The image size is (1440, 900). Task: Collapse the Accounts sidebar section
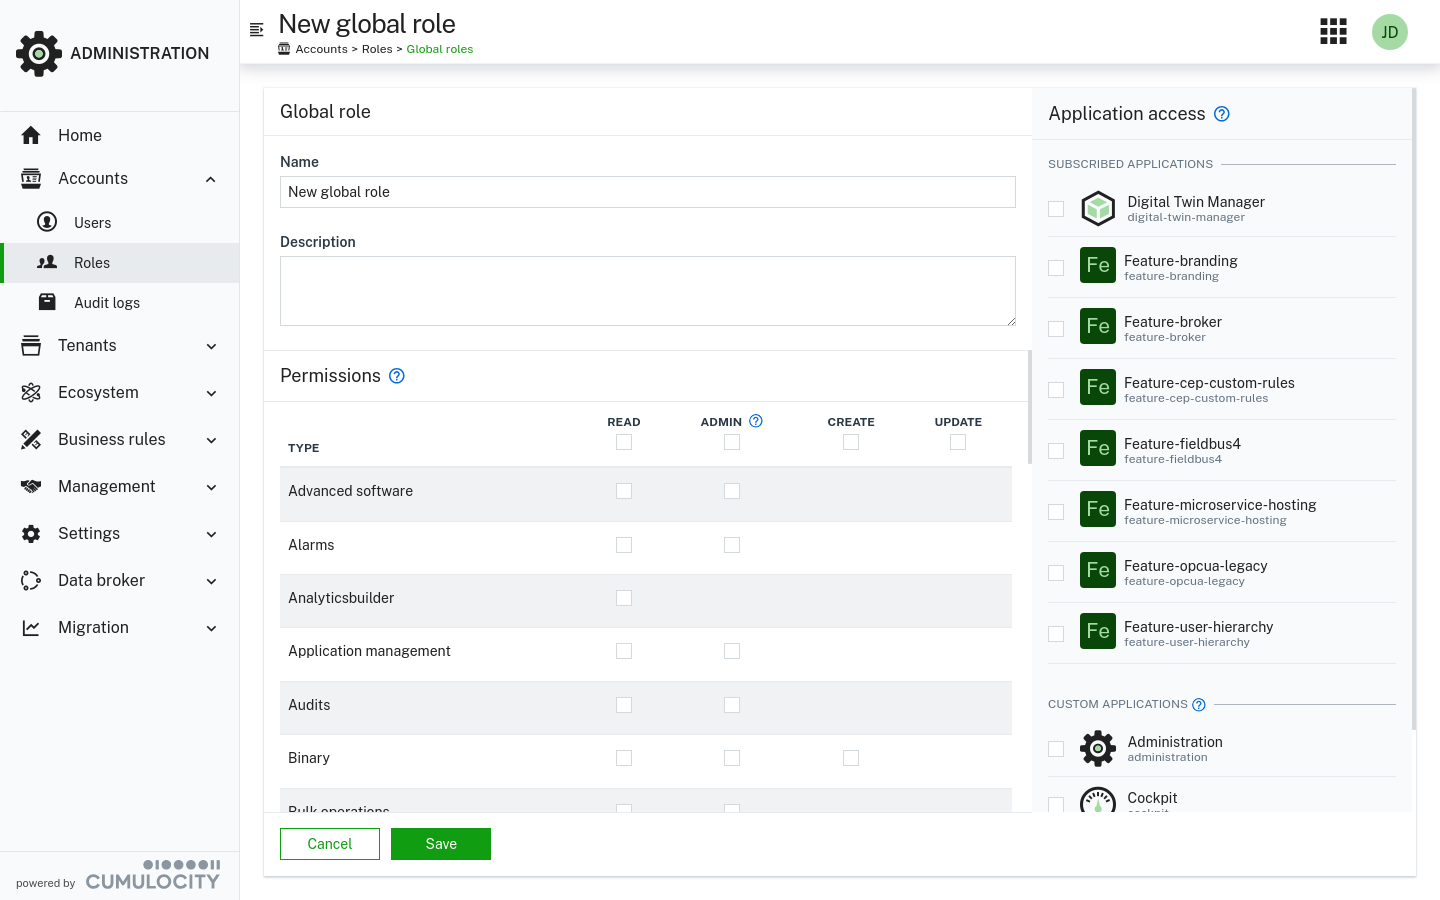(95, 178)
